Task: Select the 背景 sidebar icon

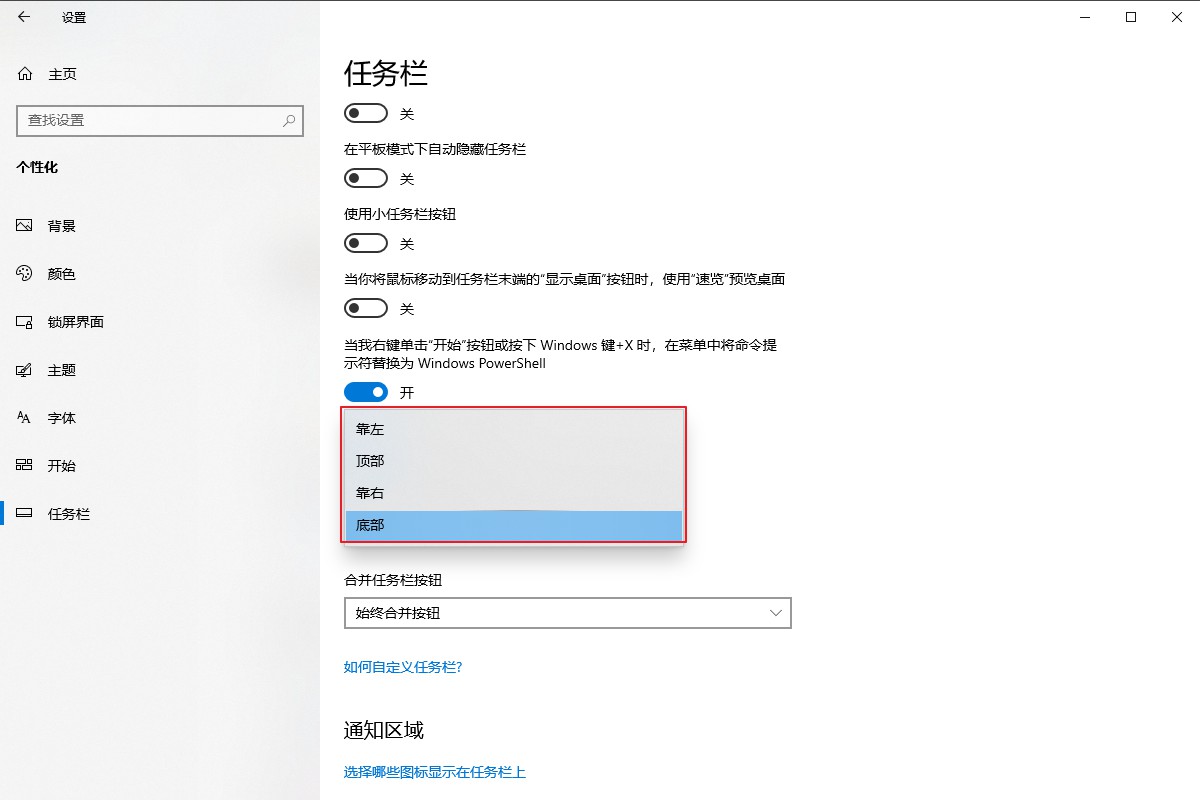Action: coord(22,225)
